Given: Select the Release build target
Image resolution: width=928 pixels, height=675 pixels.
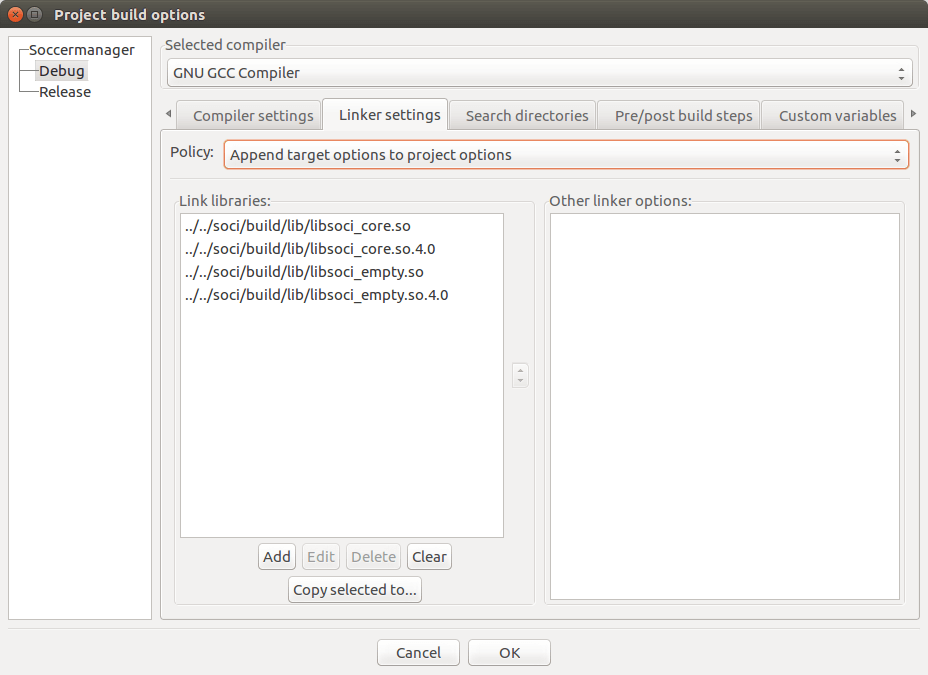Looking at the screenshot, I should click(65, 92).
